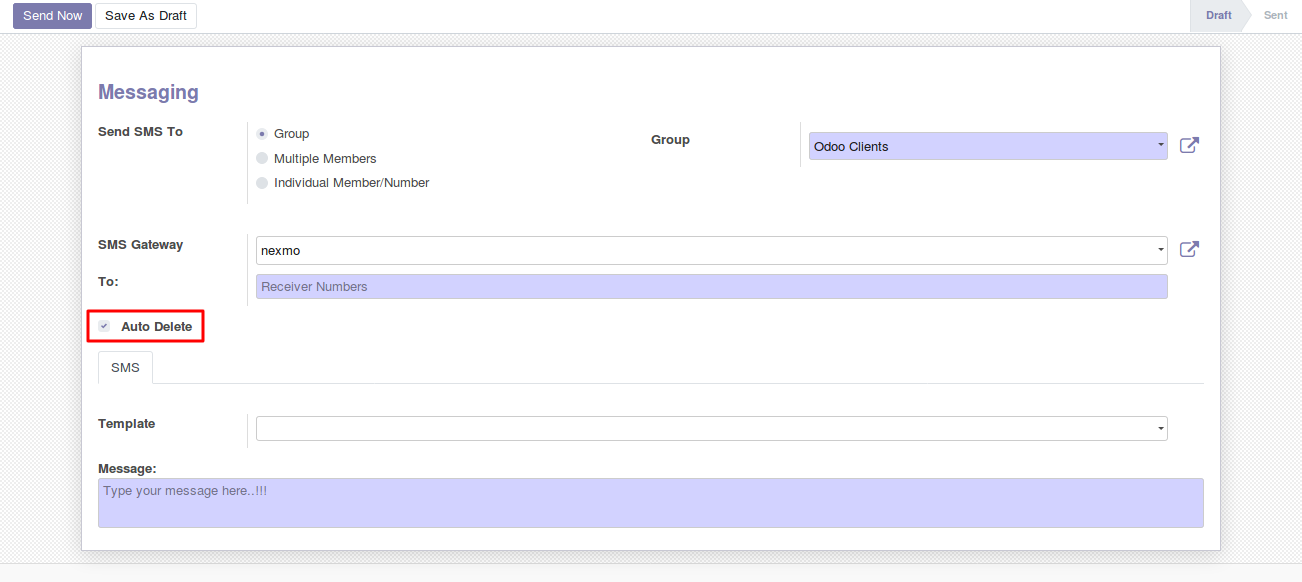Screen dimensions: 1302x582
Task: Click the Sent status stage
Action: [x=1275, y=16]
